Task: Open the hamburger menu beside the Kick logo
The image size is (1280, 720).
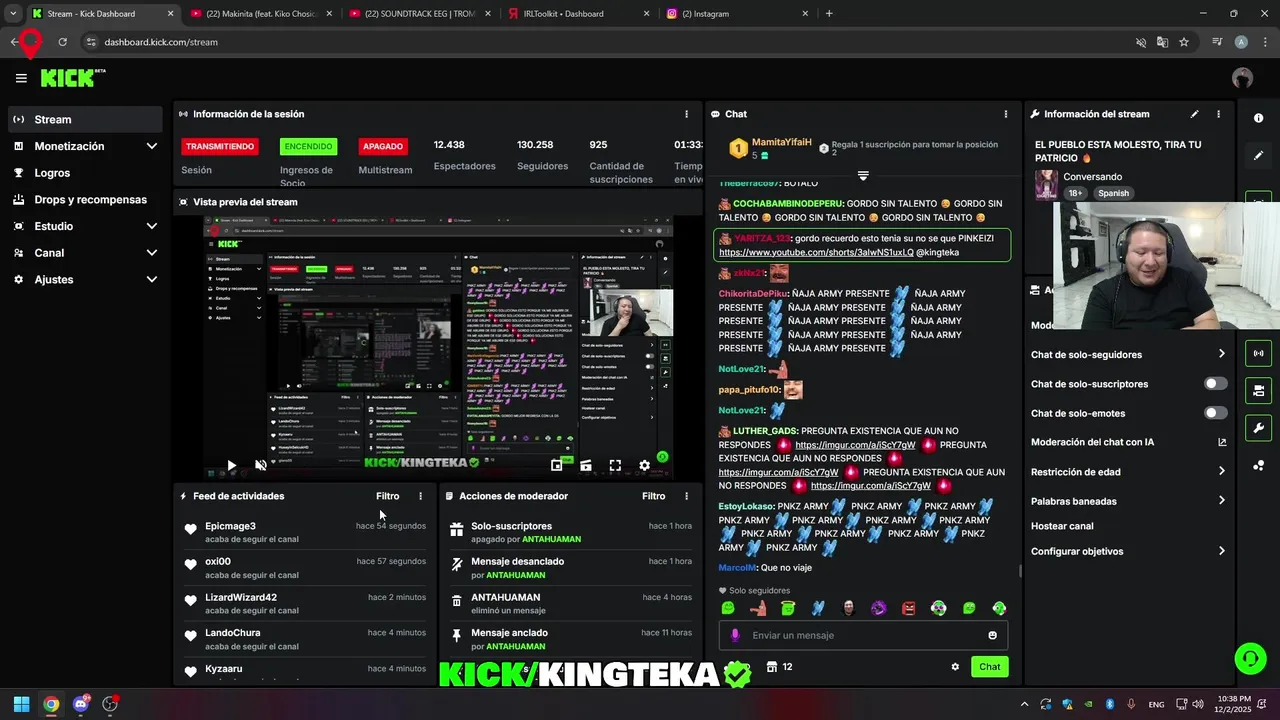Action: click(21, 78)
